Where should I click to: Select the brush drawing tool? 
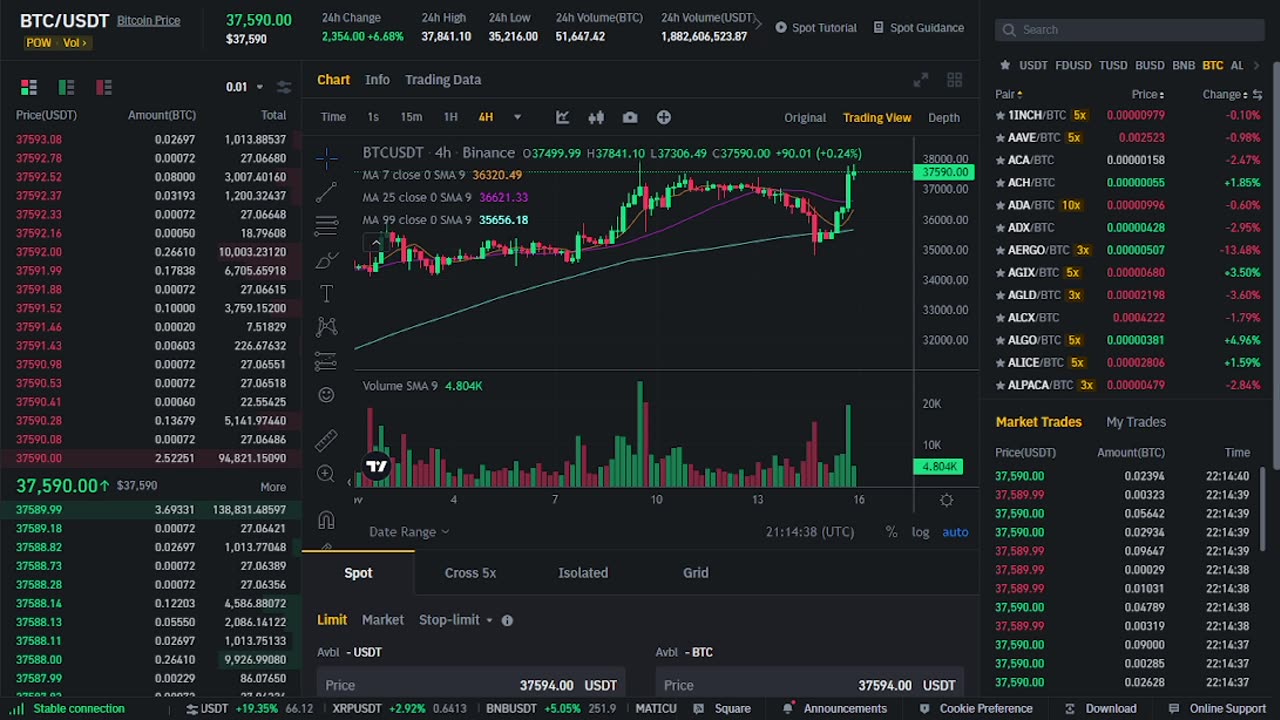pyautogui.click(x=326, y=260)
